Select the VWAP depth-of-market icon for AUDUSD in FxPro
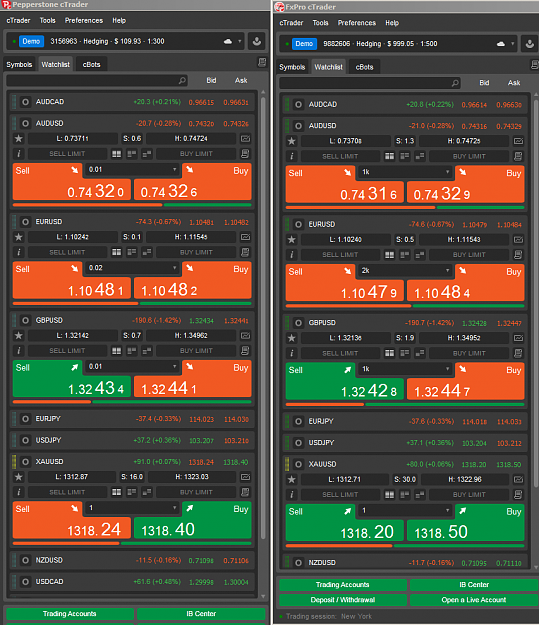The height and width of the screenshot is (625, 539). click(x=420, y=156)
